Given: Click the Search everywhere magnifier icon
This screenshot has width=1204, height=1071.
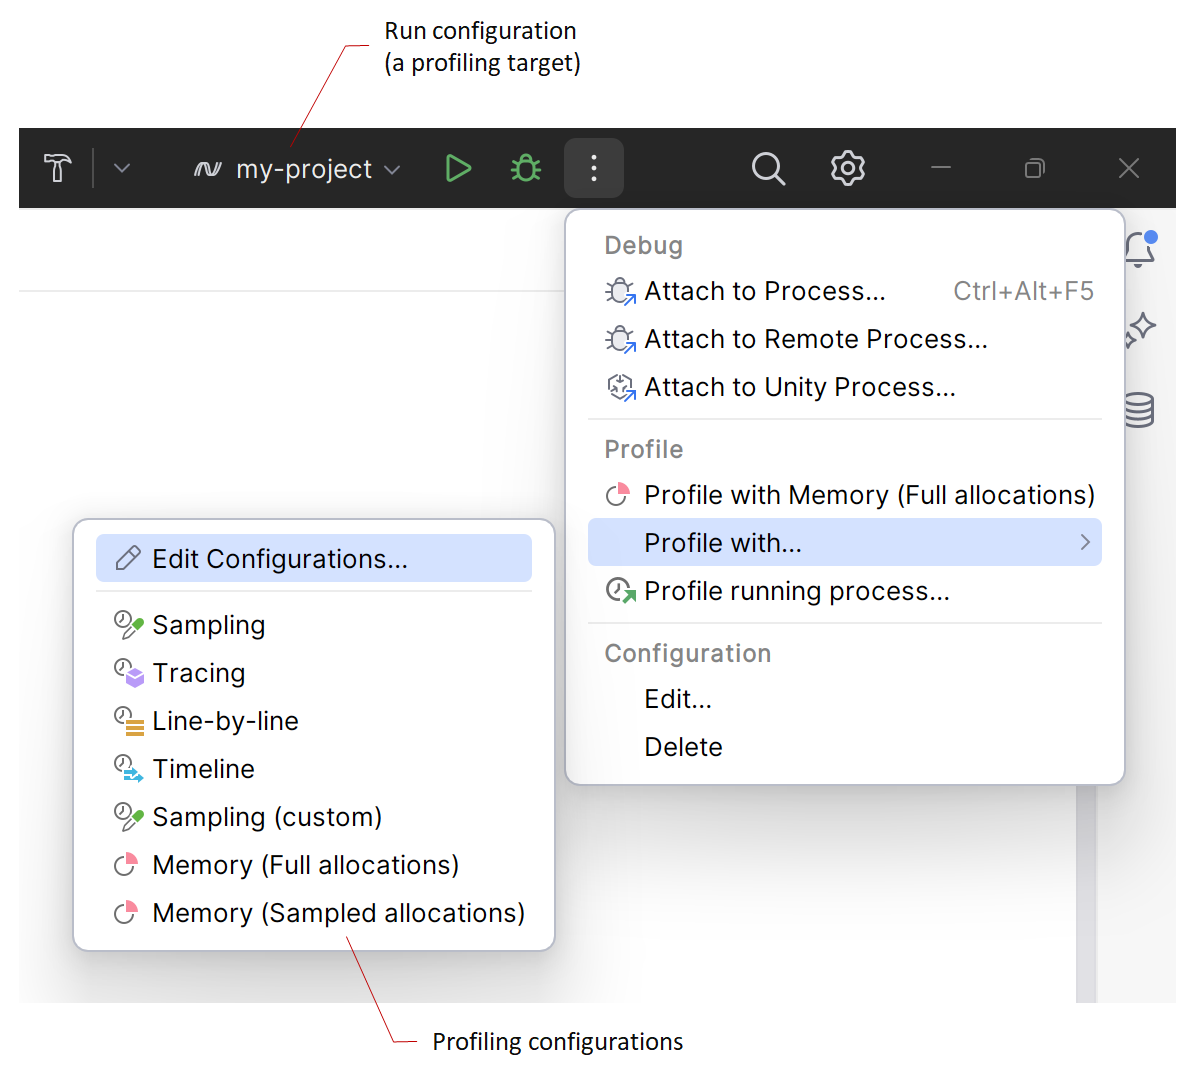Looking at the screenshot, I should [x=768, y=168].
